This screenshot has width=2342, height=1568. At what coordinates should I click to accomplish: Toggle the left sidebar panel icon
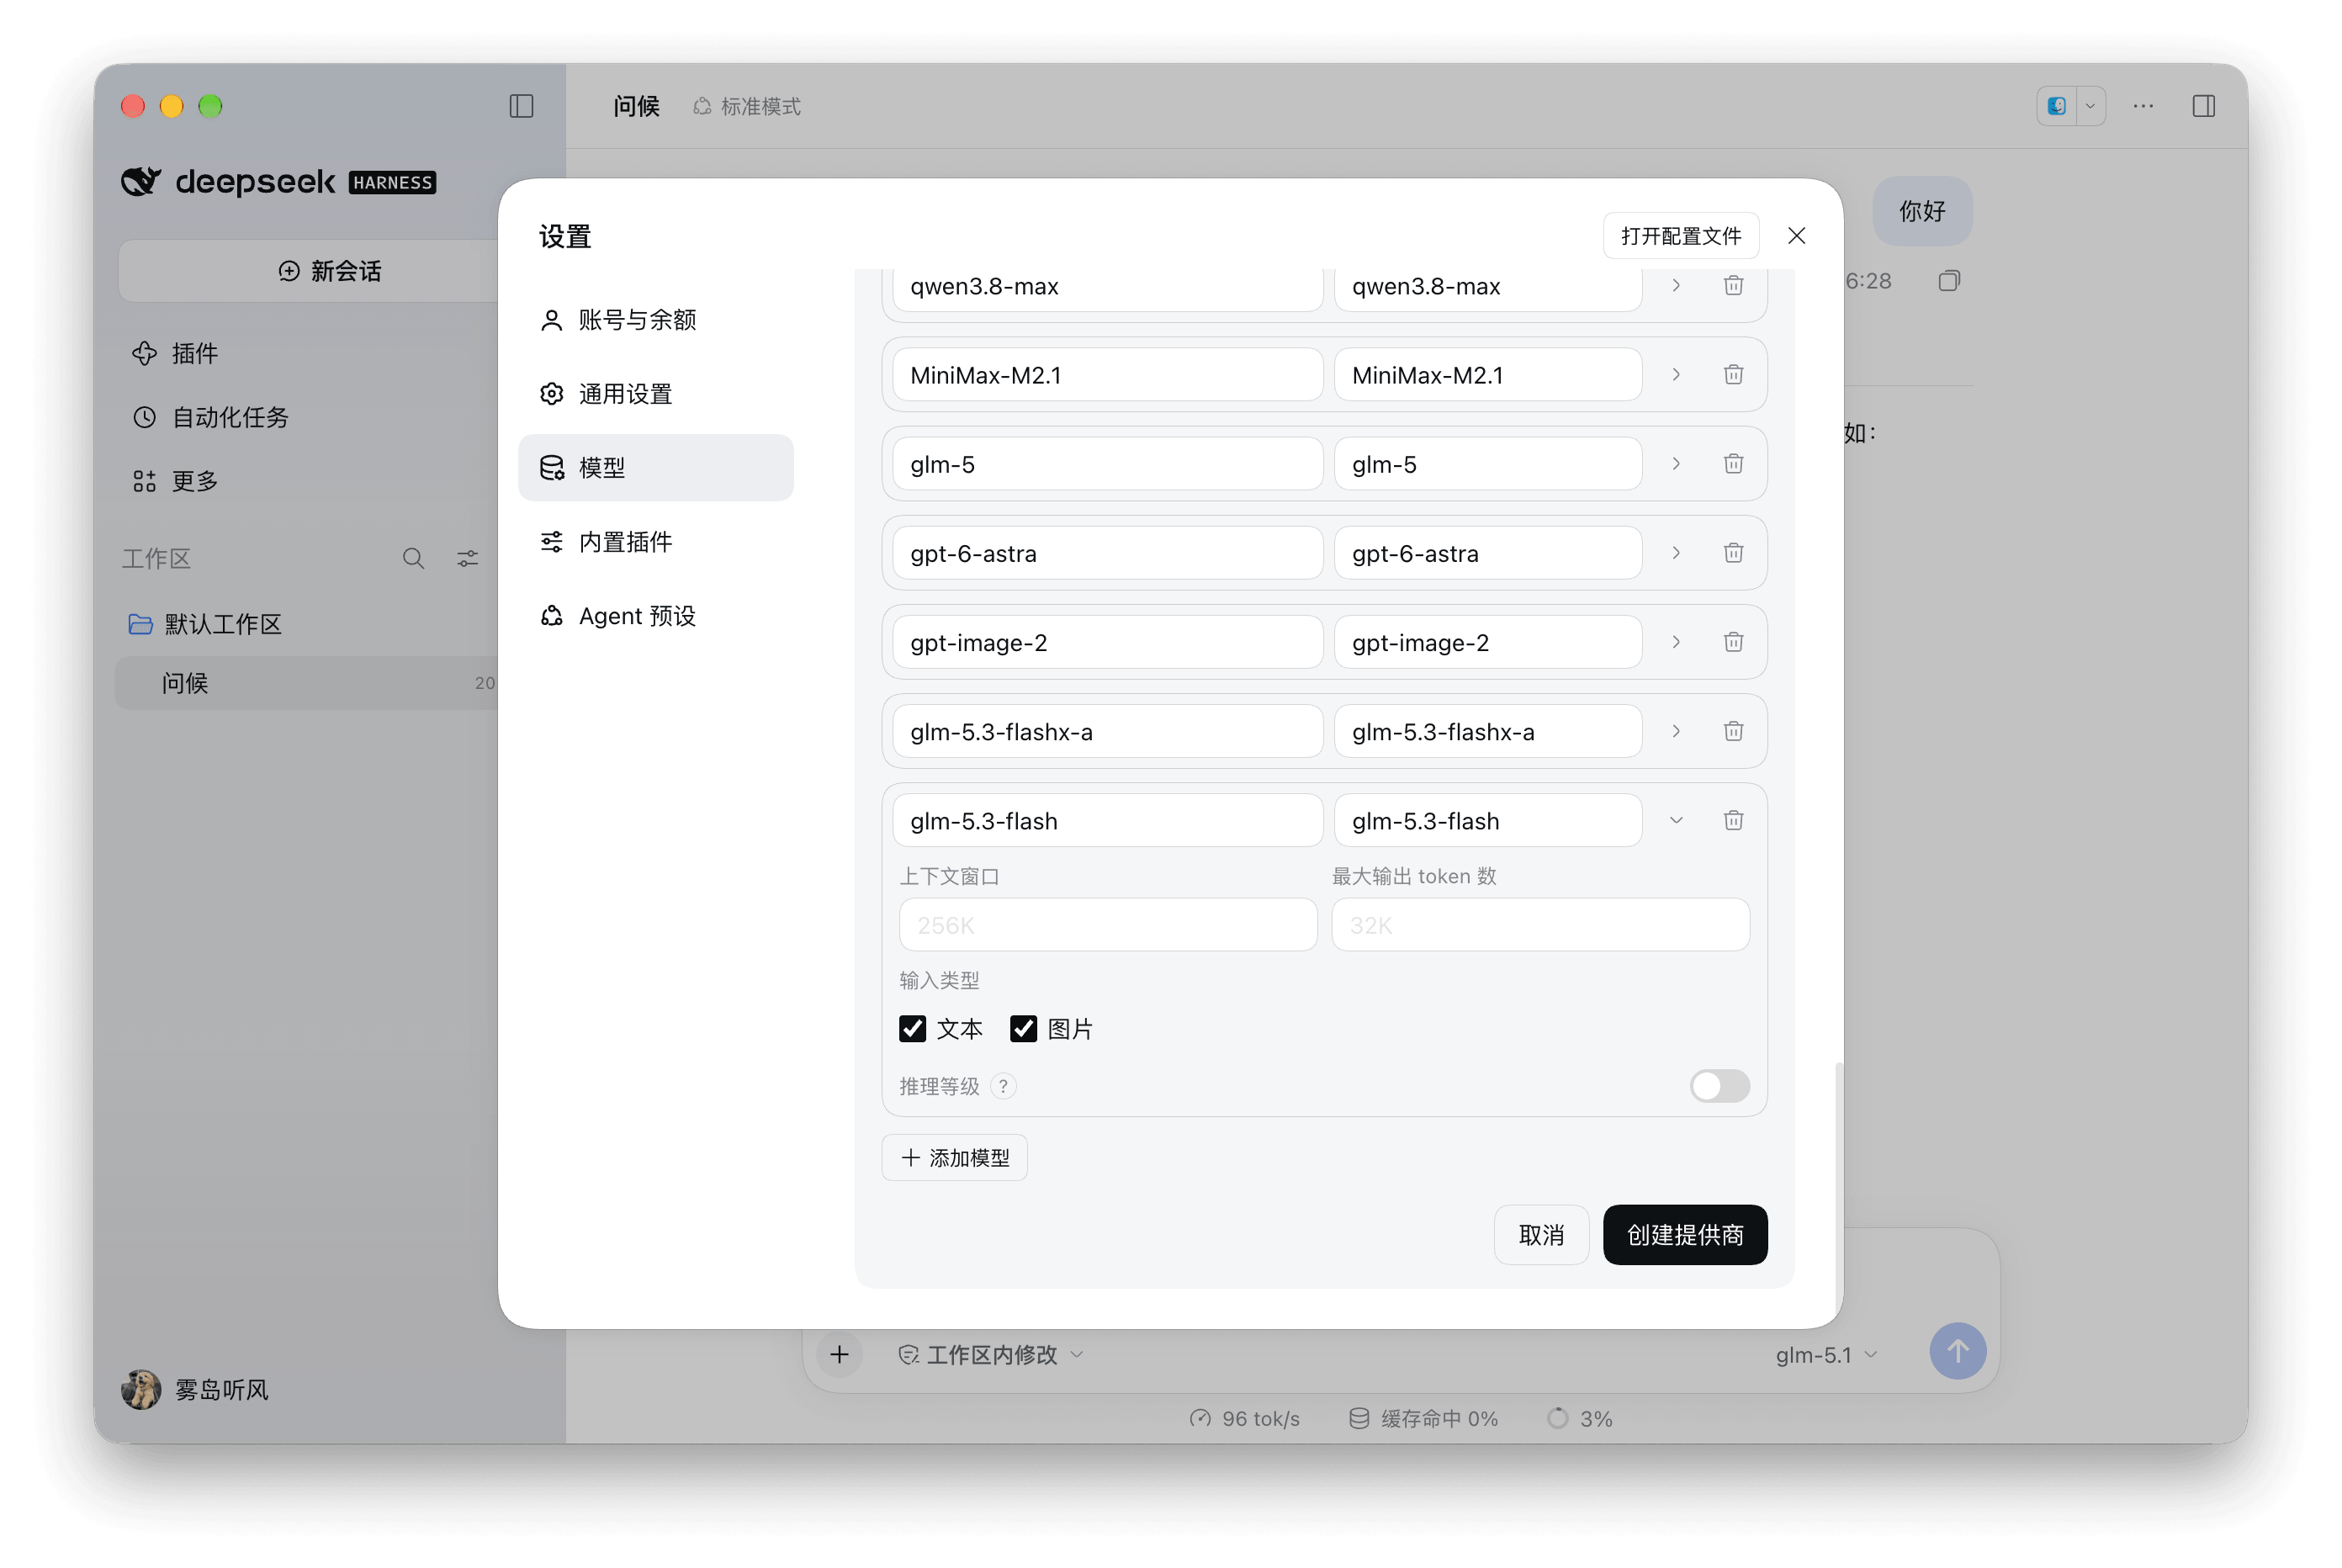521,106
